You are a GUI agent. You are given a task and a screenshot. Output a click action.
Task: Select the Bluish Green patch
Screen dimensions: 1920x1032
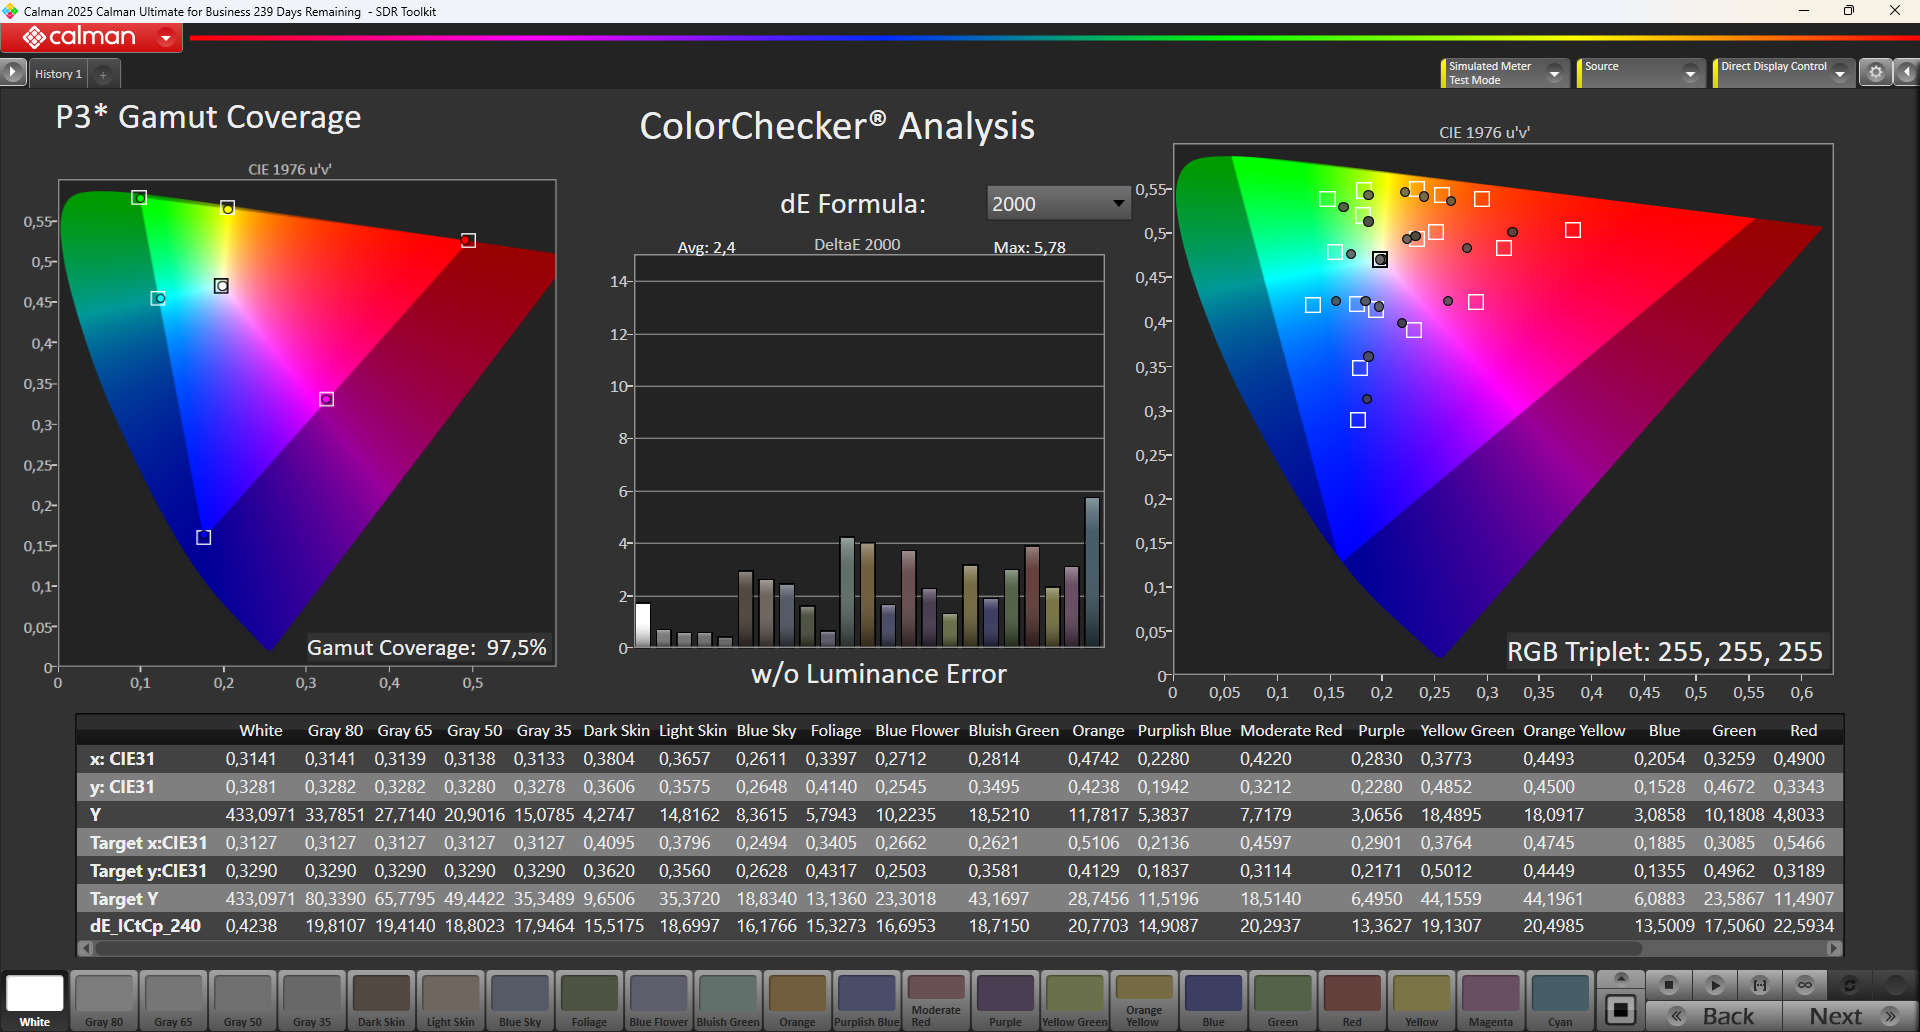728,1000
